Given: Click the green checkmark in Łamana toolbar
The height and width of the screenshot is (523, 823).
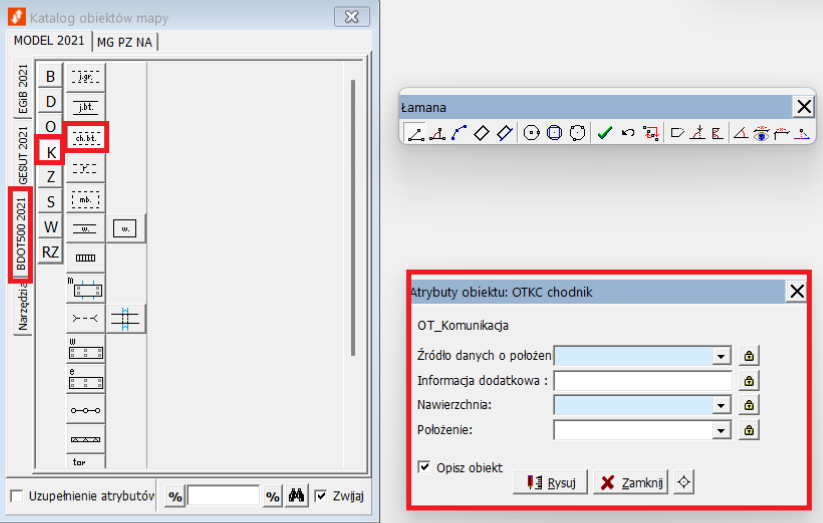Looking at the screenshot, I should tap(603, 133).
